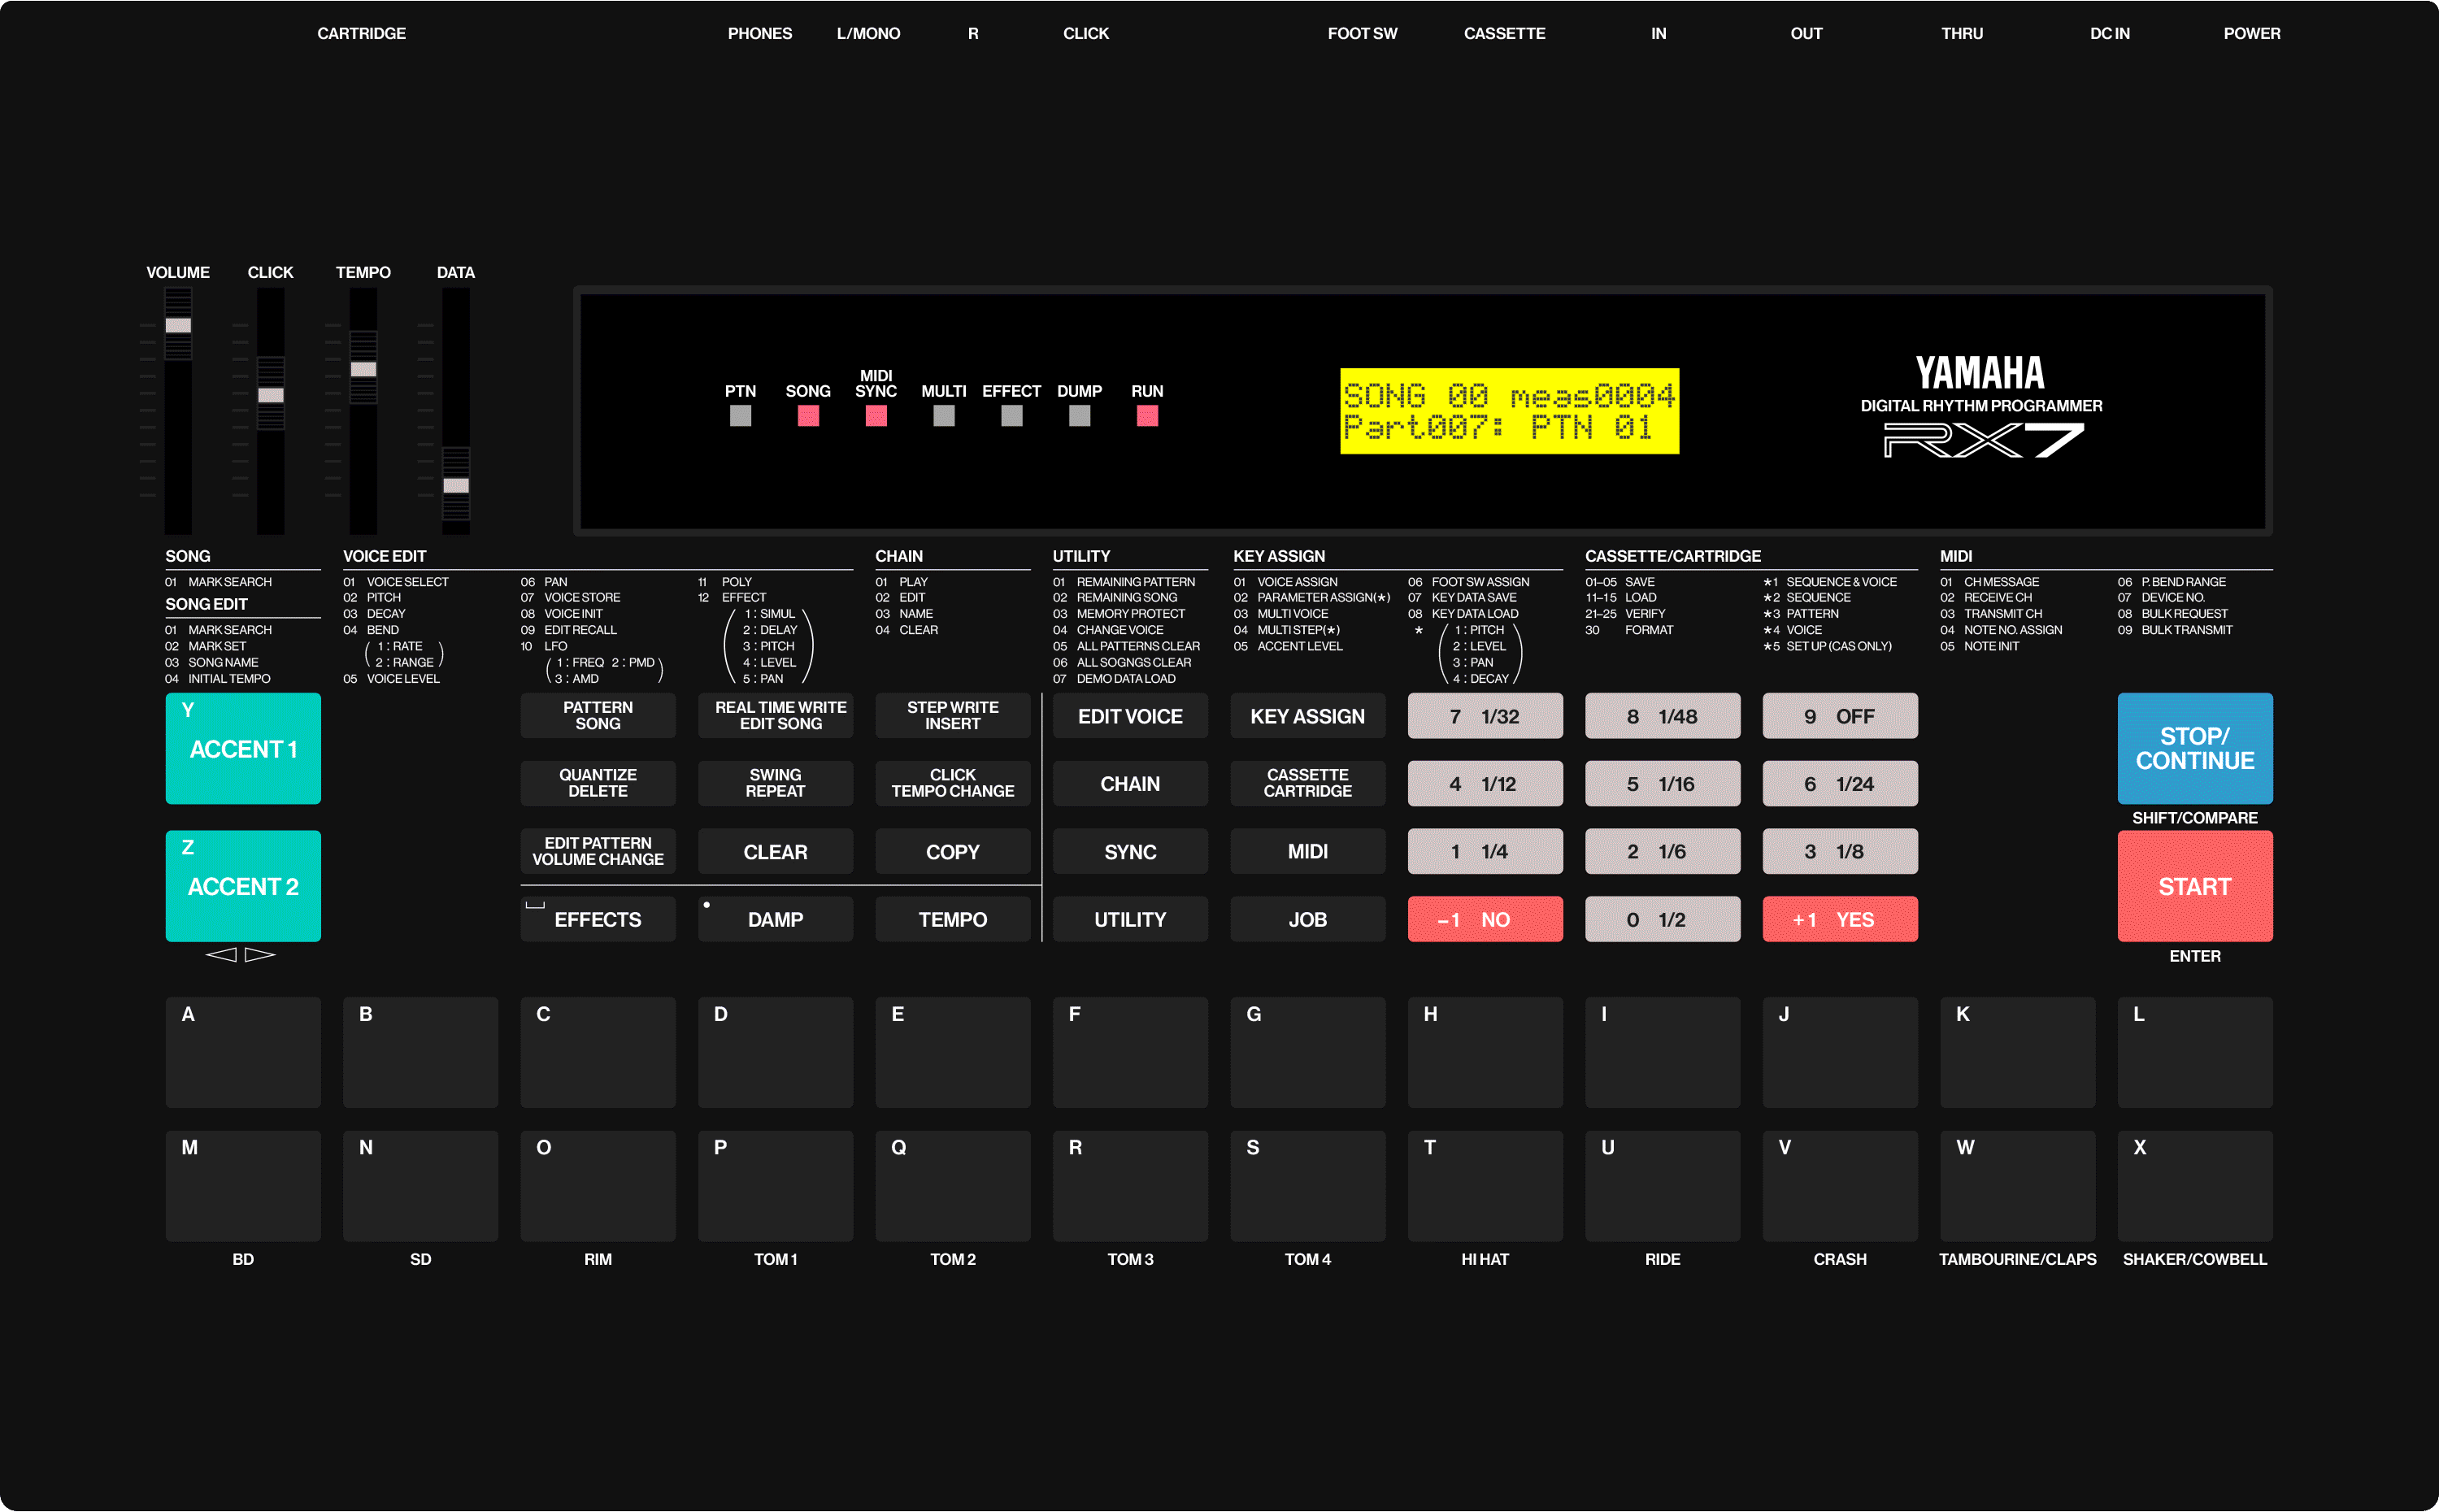Click the CLEAR button
Screen dimensions: 2439x1512
click(775, 851)
